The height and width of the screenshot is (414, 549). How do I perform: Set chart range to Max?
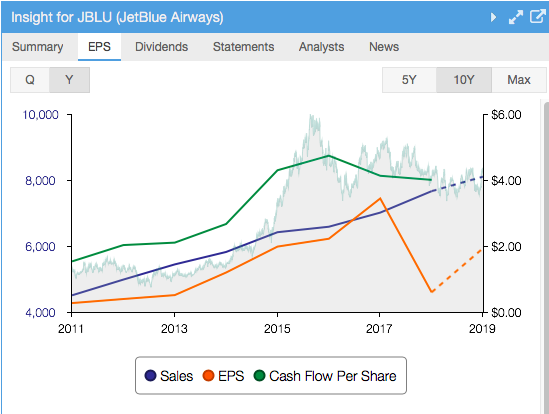[519, 80]
